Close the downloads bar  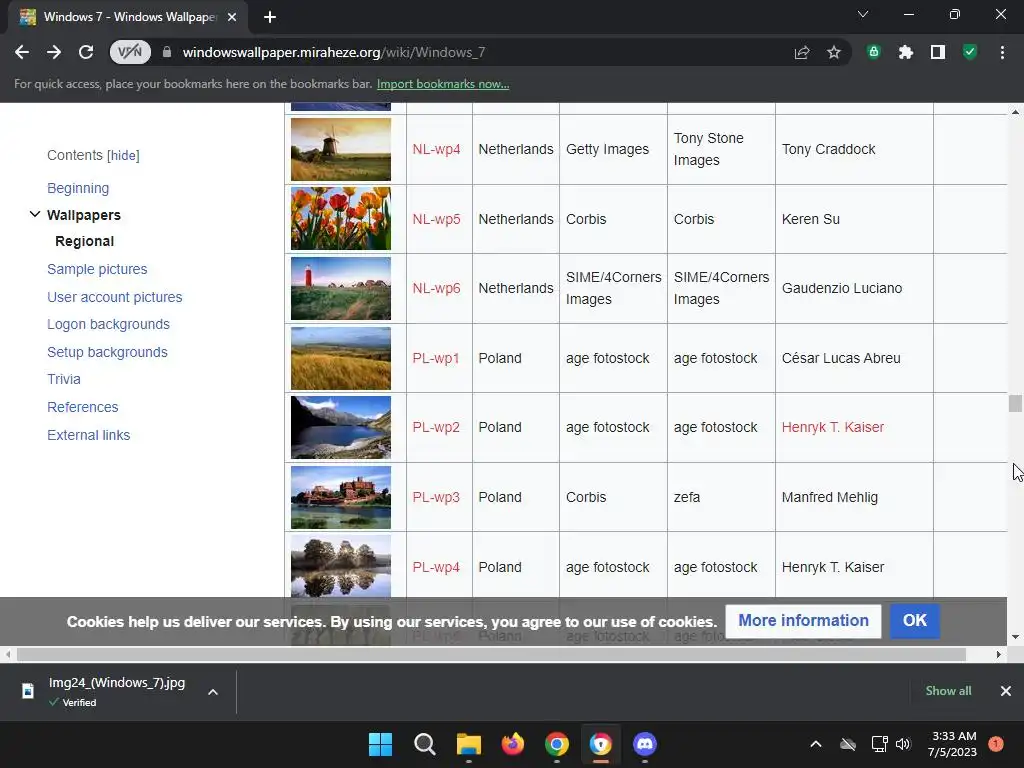(x=1006, y=691)
